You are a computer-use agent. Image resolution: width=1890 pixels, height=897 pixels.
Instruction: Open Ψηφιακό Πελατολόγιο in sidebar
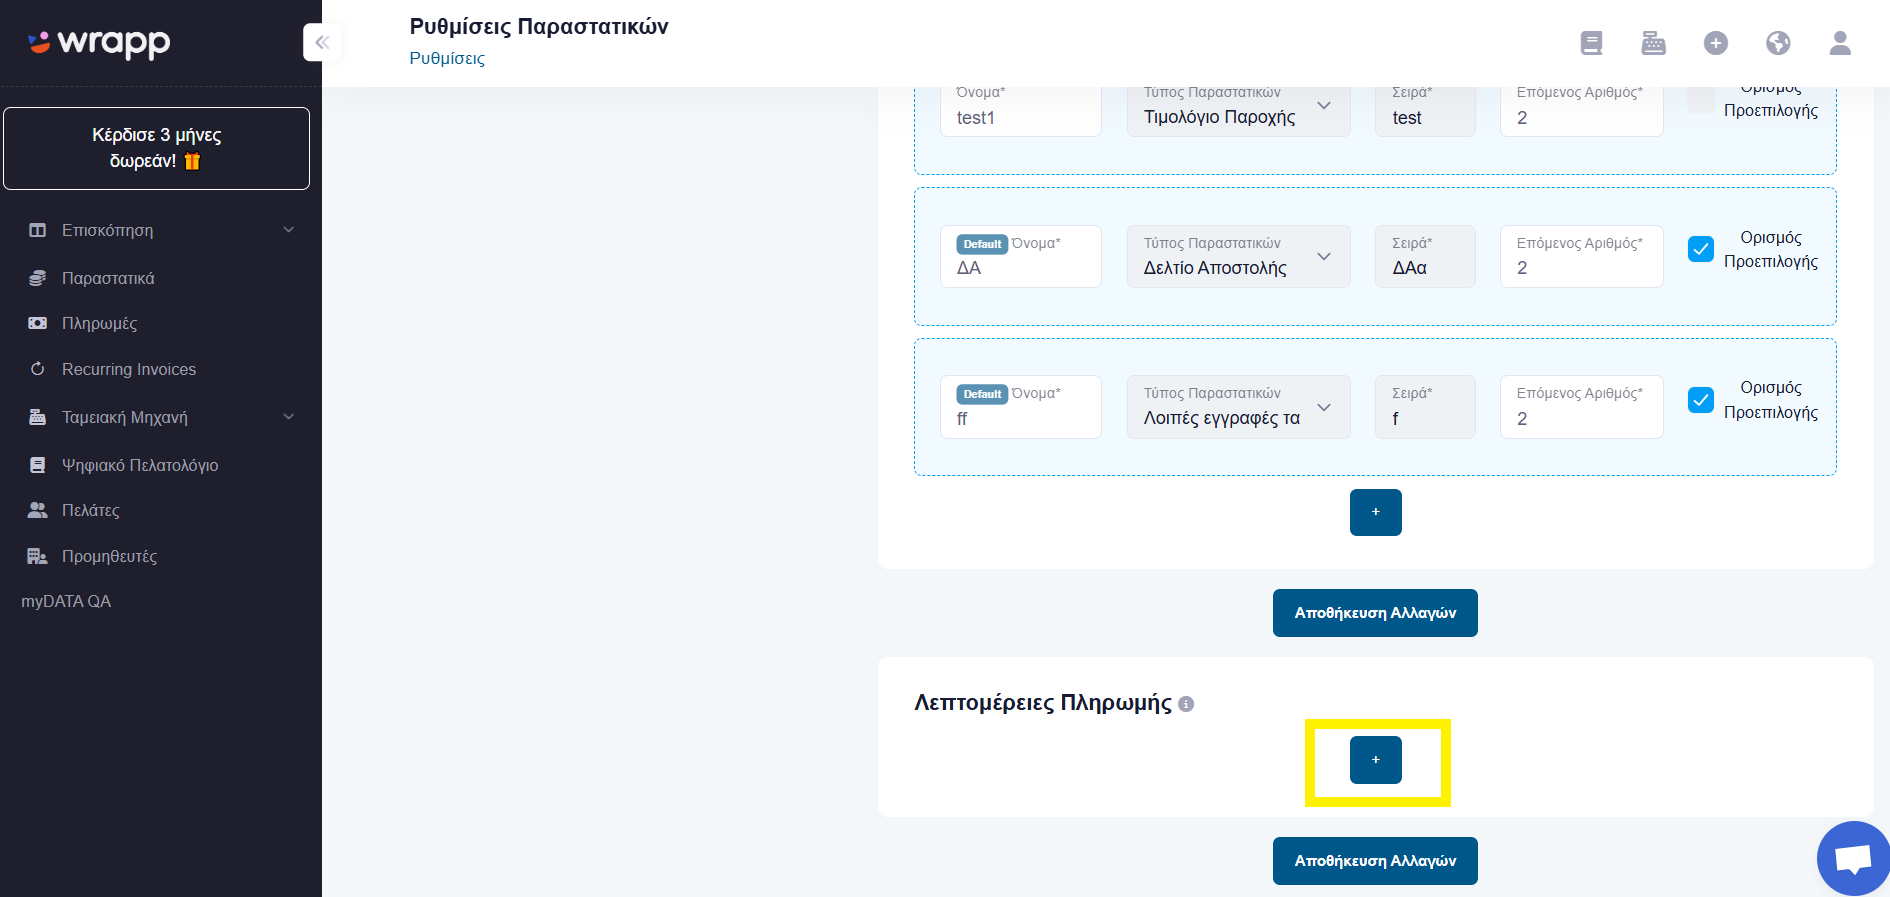coord(140,465)
